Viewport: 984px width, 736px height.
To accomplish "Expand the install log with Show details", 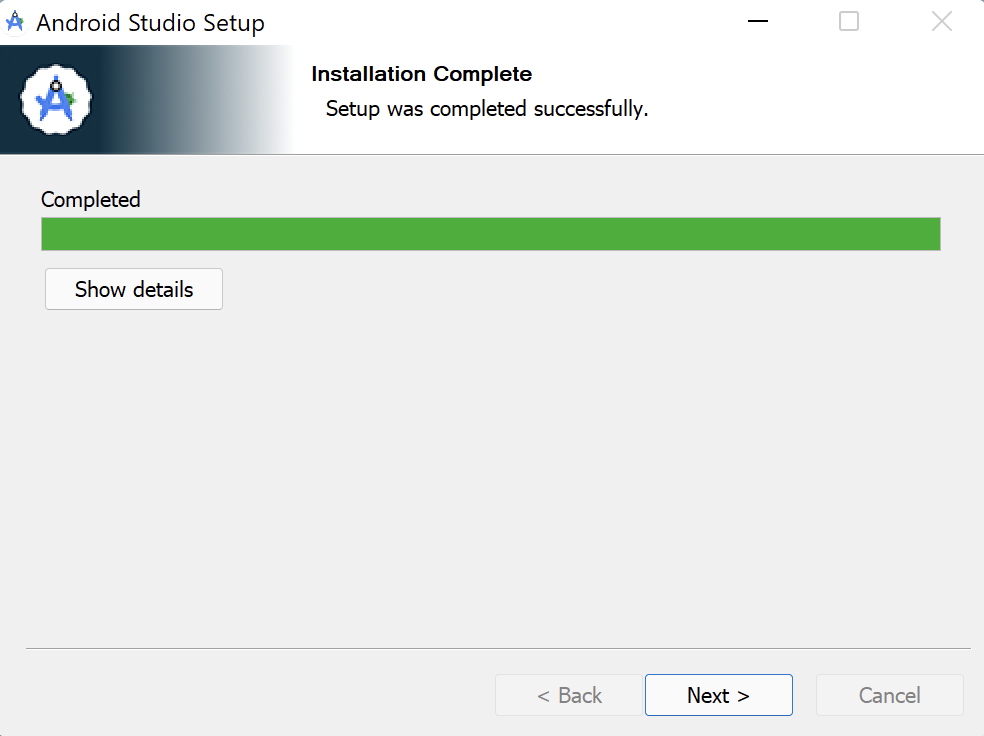I will click(x=134, y=289).
